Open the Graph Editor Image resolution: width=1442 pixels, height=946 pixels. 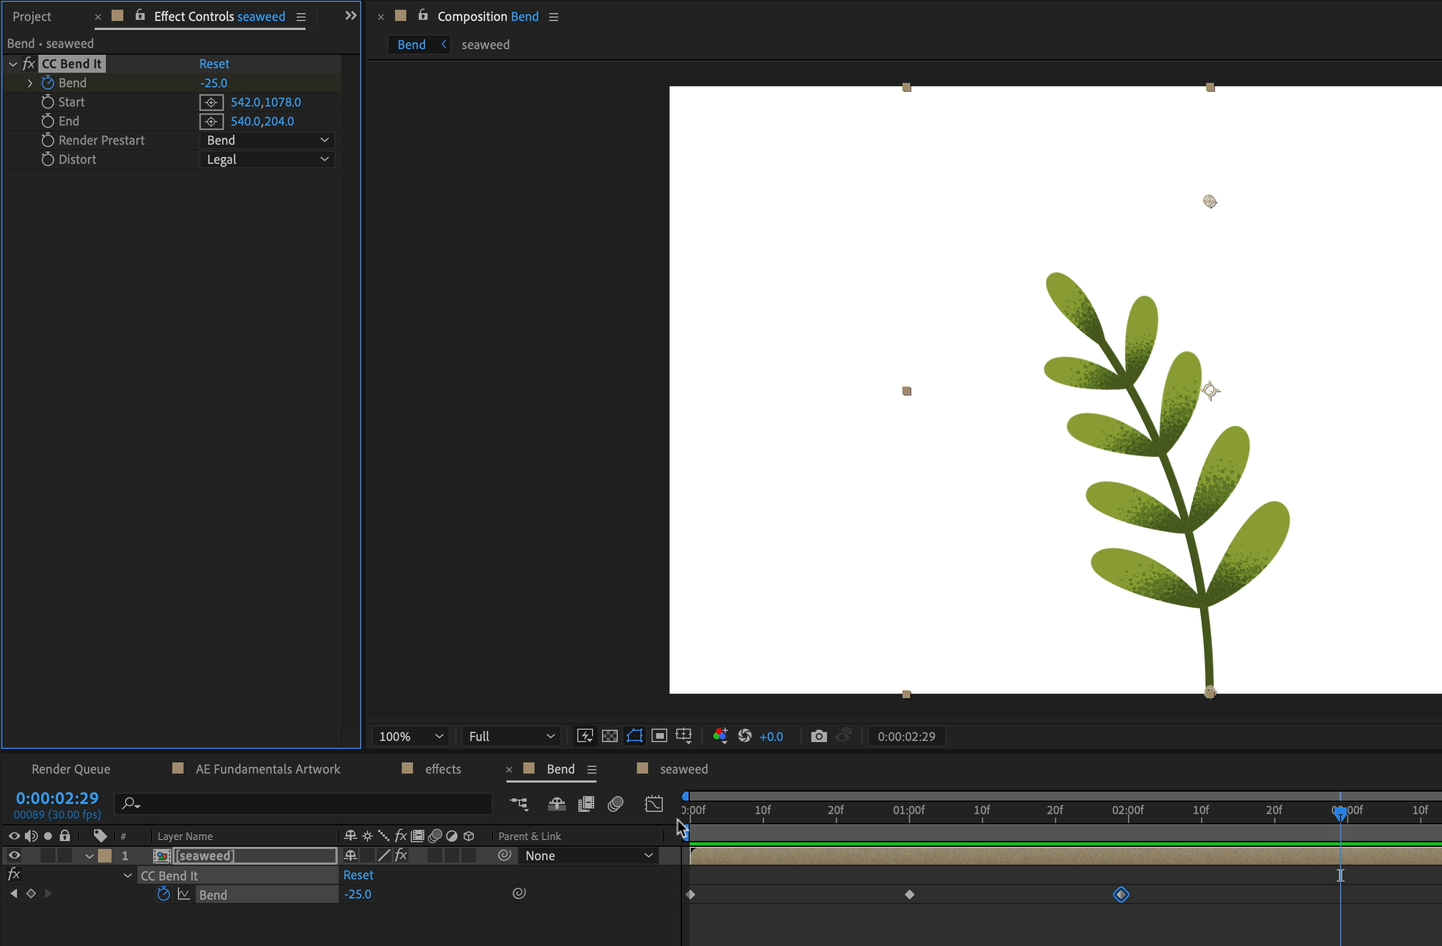pos(654,804)
